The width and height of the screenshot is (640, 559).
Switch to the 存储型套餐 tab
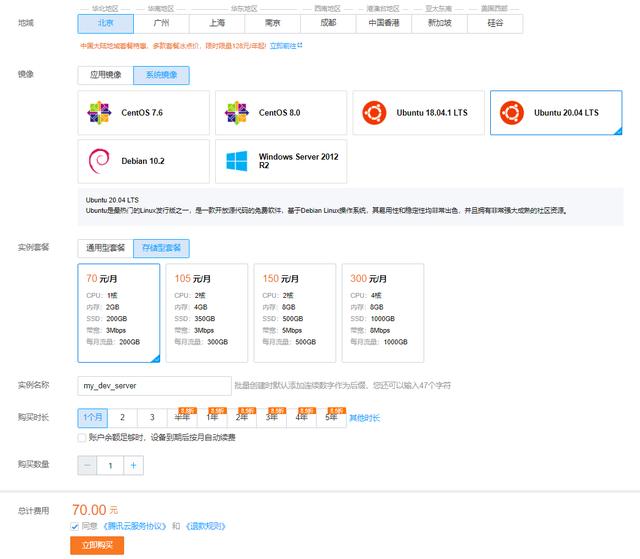[161, 248]
